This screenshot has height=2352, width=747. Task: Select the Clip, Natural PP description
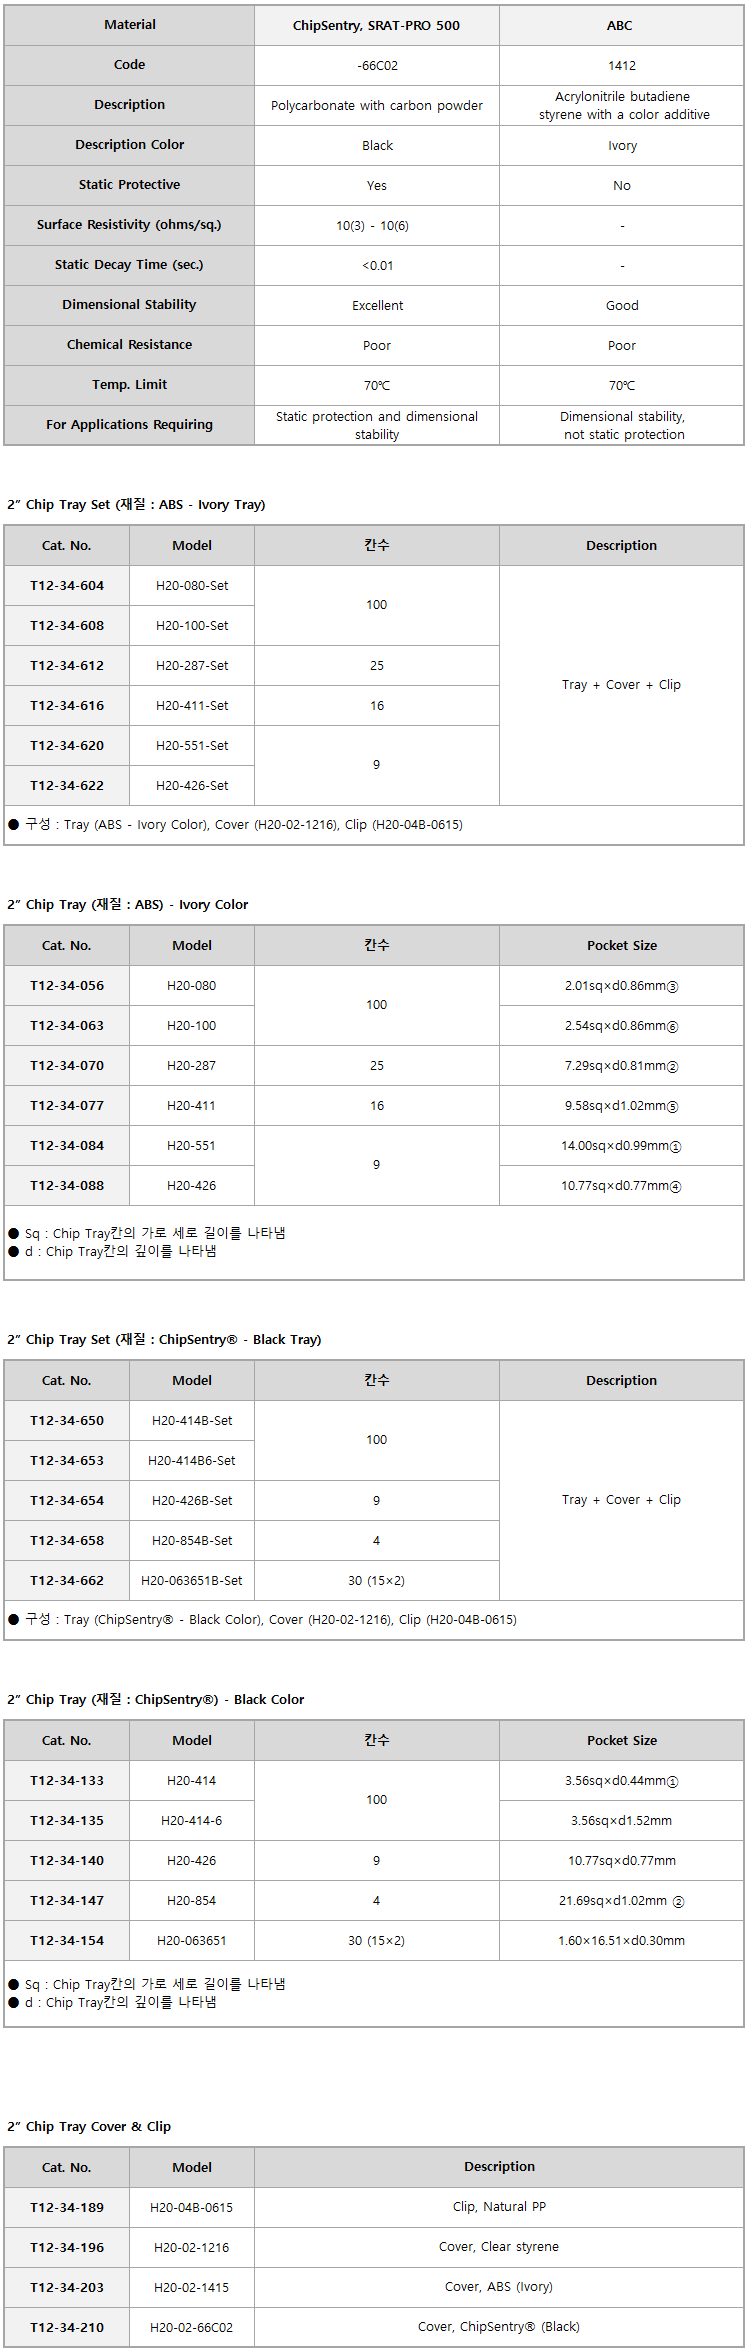pyautogui.click(x=499, y=2207)
